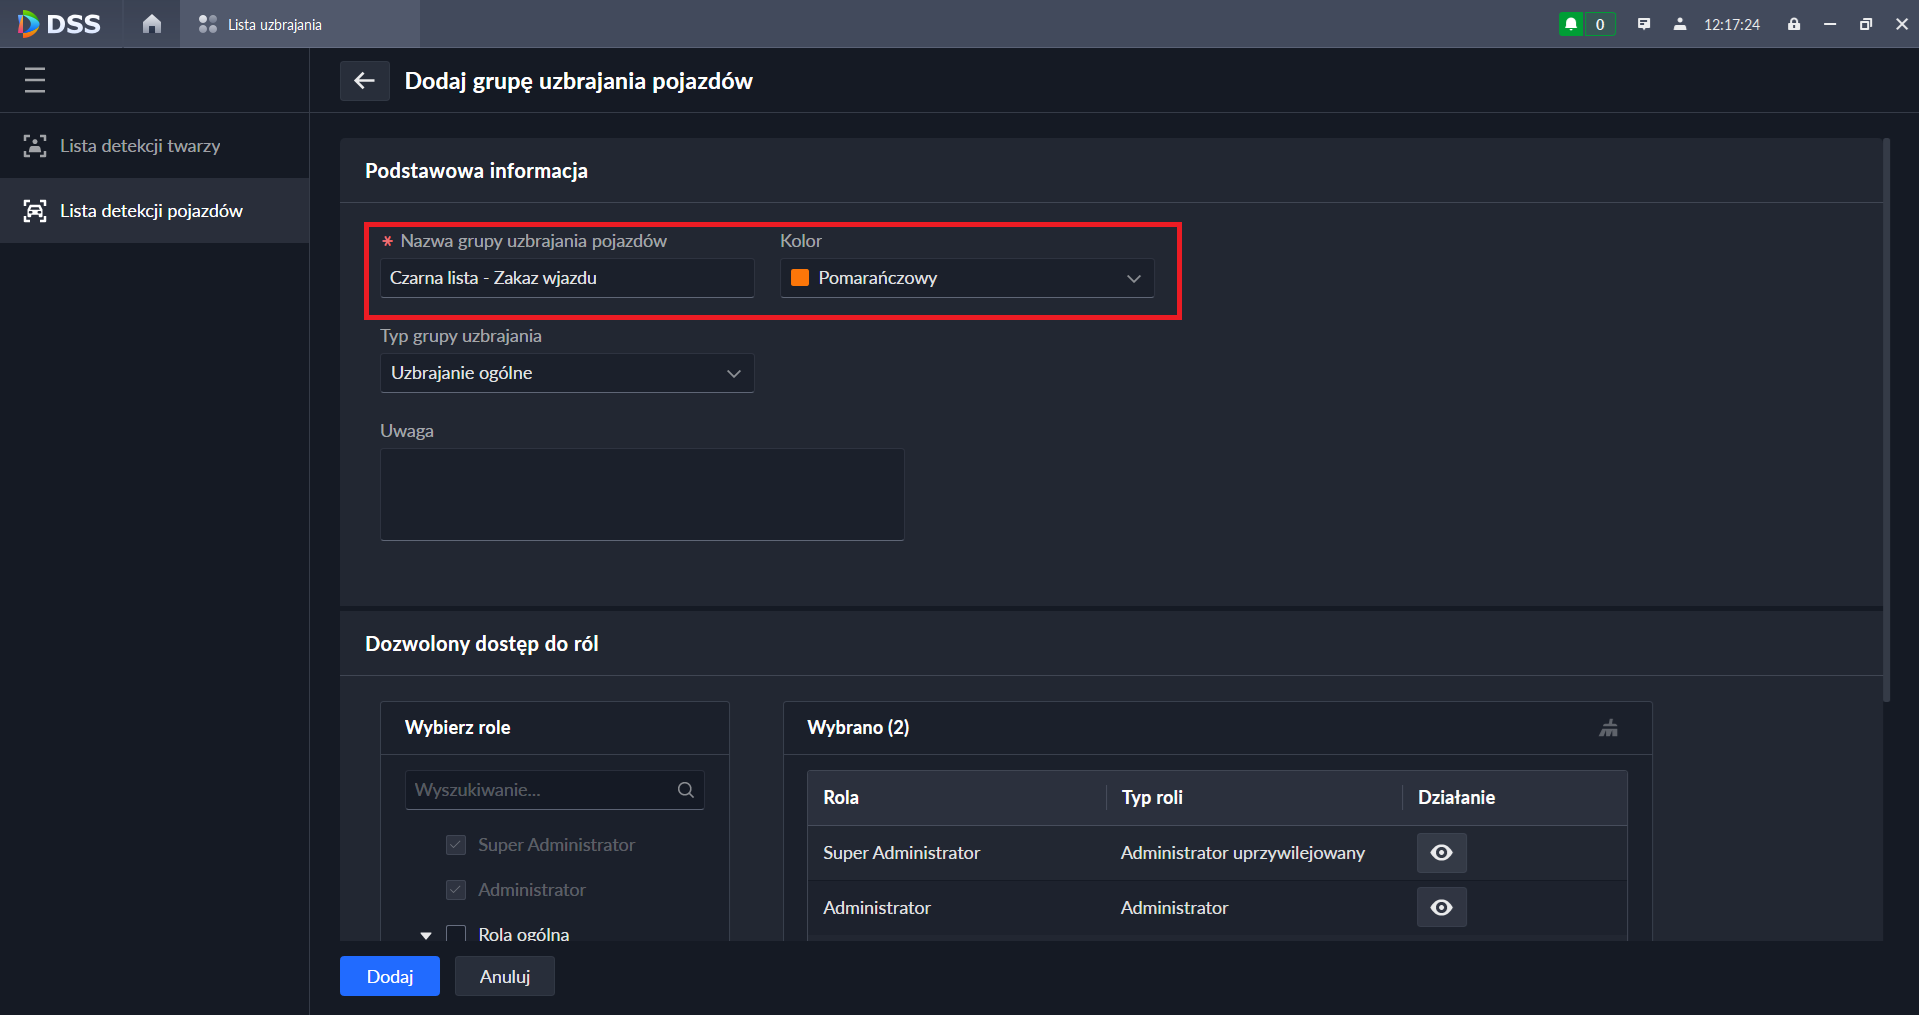Click the message icon in top bar

click(1644, 24)
